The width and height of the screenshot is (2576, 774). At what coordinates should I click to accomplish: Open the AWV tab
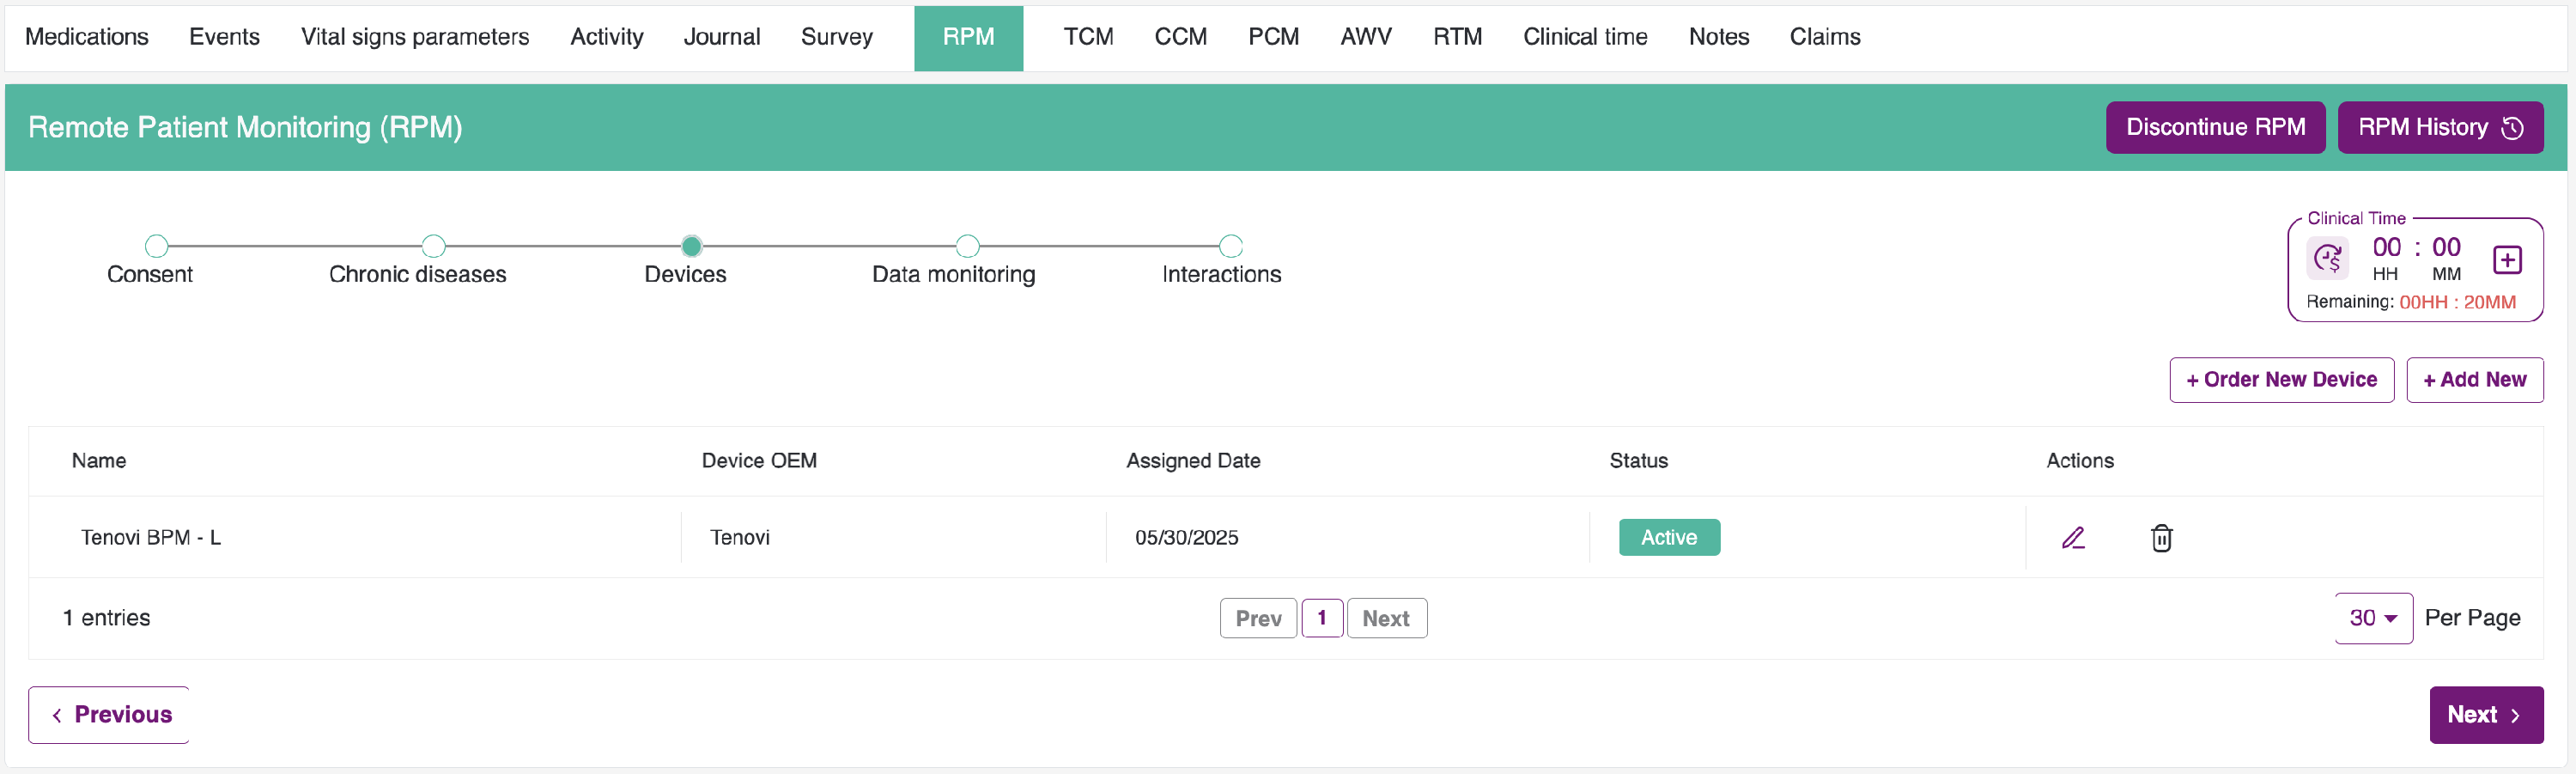(x=1365, y=37)
